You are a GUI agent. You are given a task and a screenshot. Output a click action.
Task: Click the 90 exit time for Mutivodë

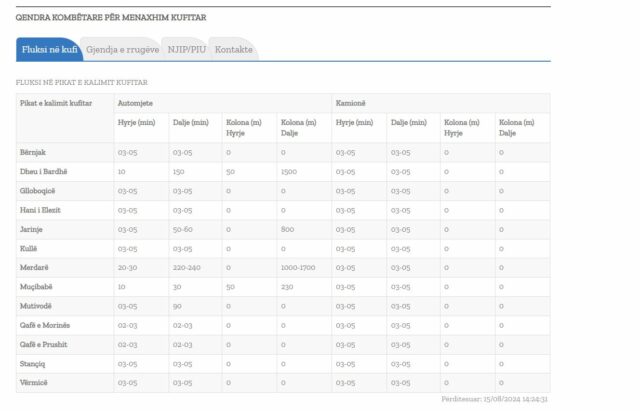tap(177, 306)
